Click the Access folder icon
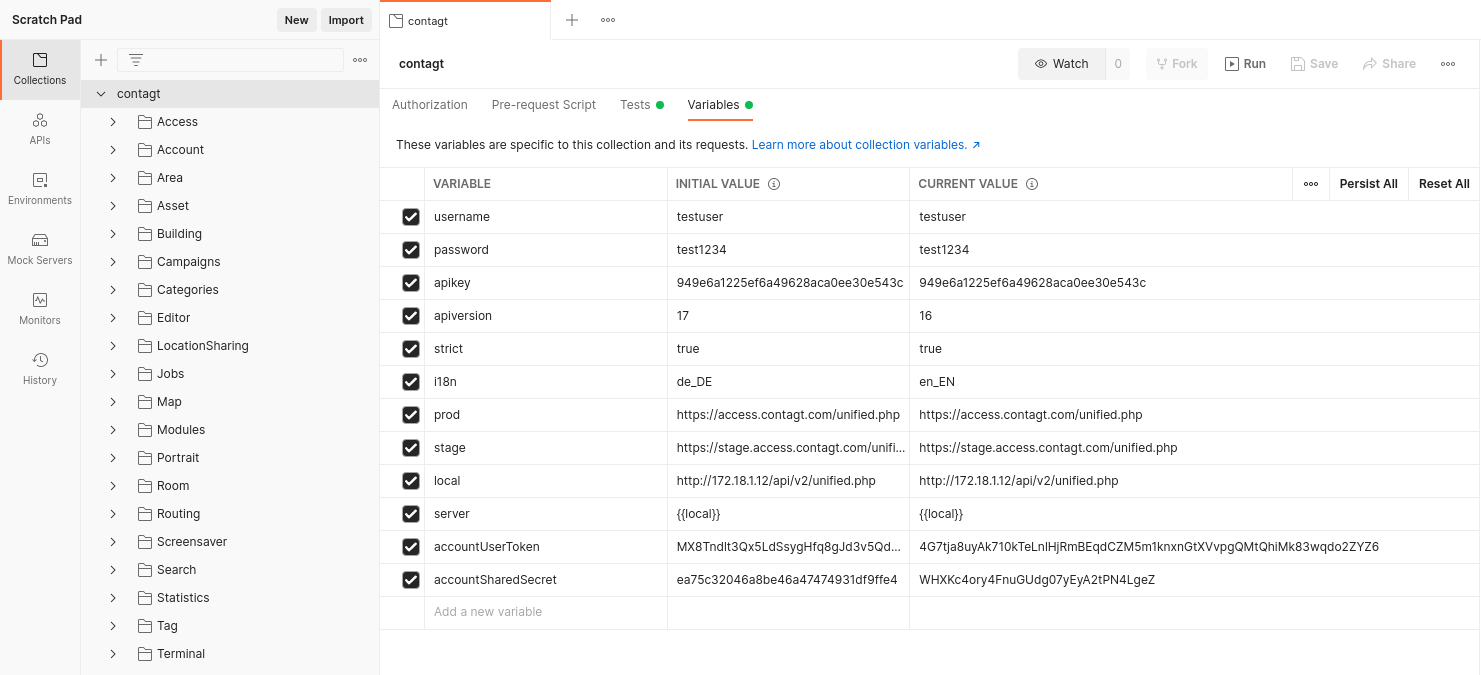This screenshot has width=1481, height=675. [x=144, y=122]
